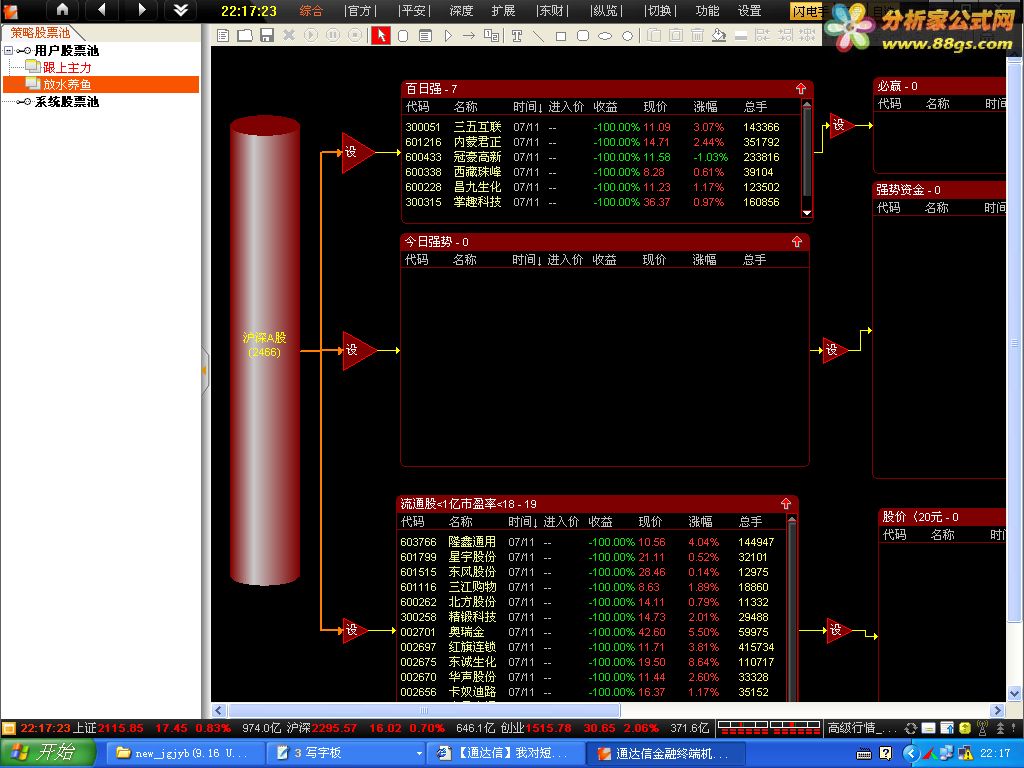Open the 东财 menu
Image resolution: width=1024 pixels, height=768 pixels.
click(x=552, y=10)
